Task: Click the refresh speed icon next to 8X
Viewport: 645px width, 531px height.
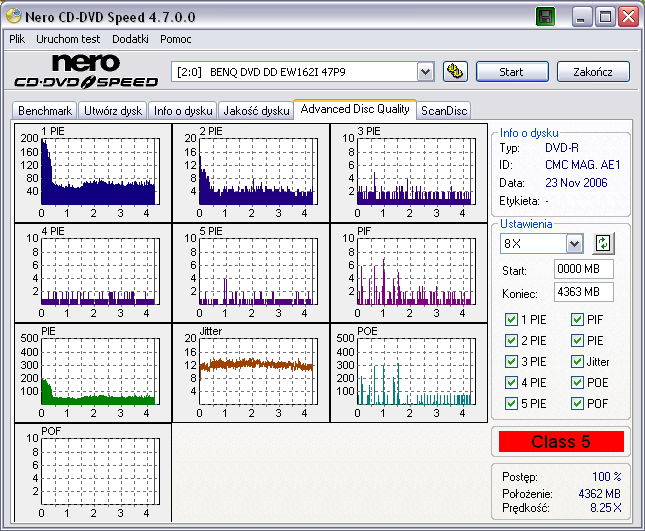Action: point(603,243)
